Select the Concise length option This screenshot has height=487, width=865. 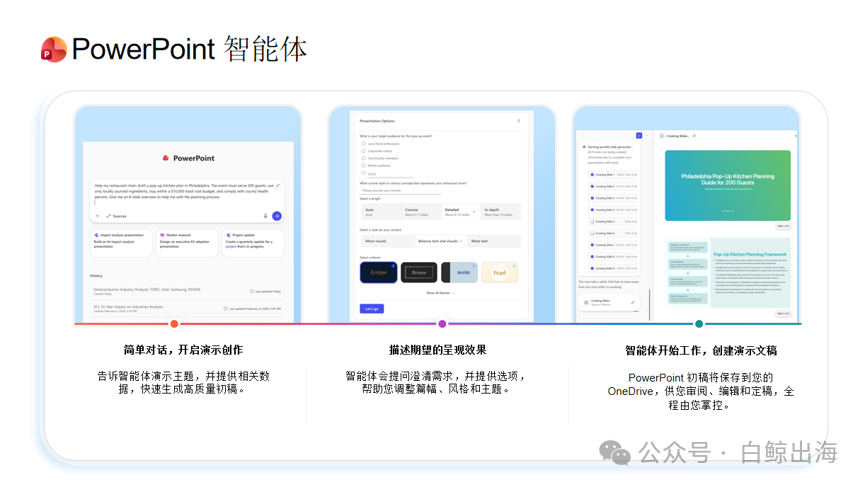tap(421, 212)
